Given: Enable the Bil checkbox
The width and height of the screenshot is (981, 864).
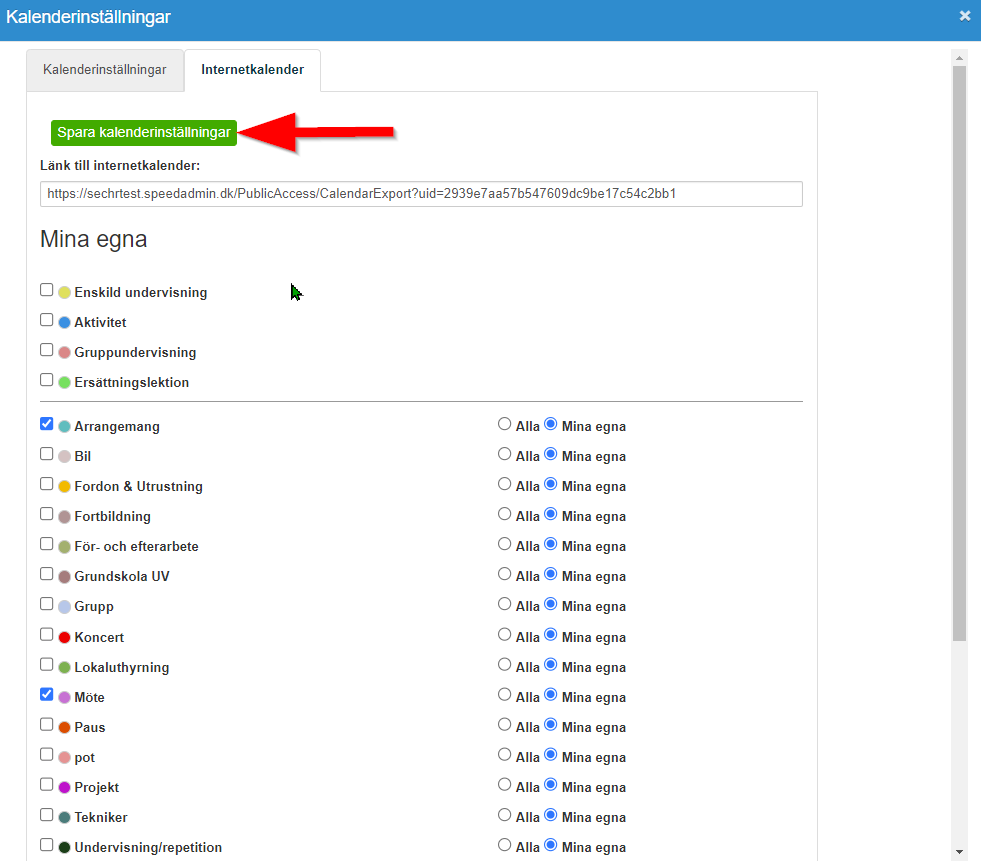Looking at the screenshot, I should coord(46,453).
